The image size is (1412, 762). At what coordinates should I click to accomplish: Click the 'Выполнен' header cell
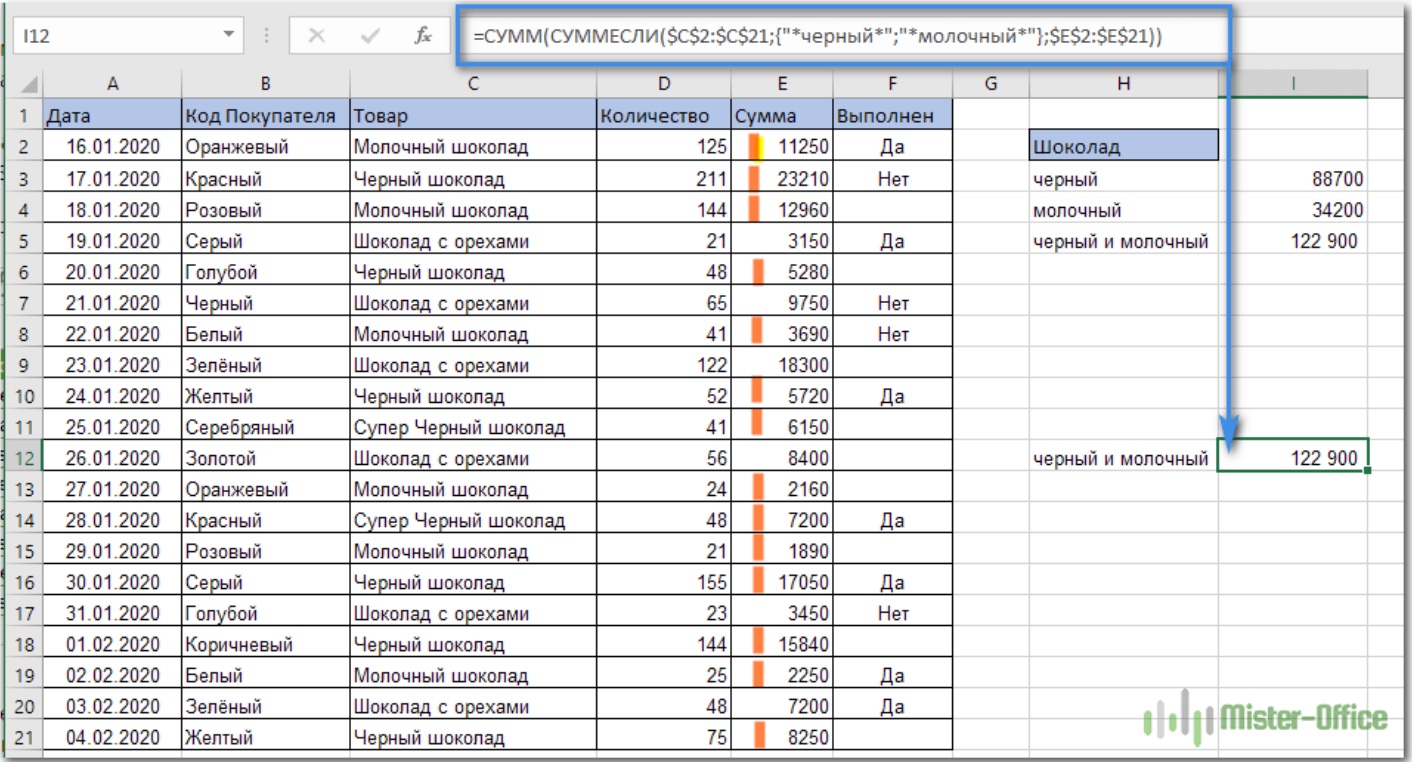point(892,116)
